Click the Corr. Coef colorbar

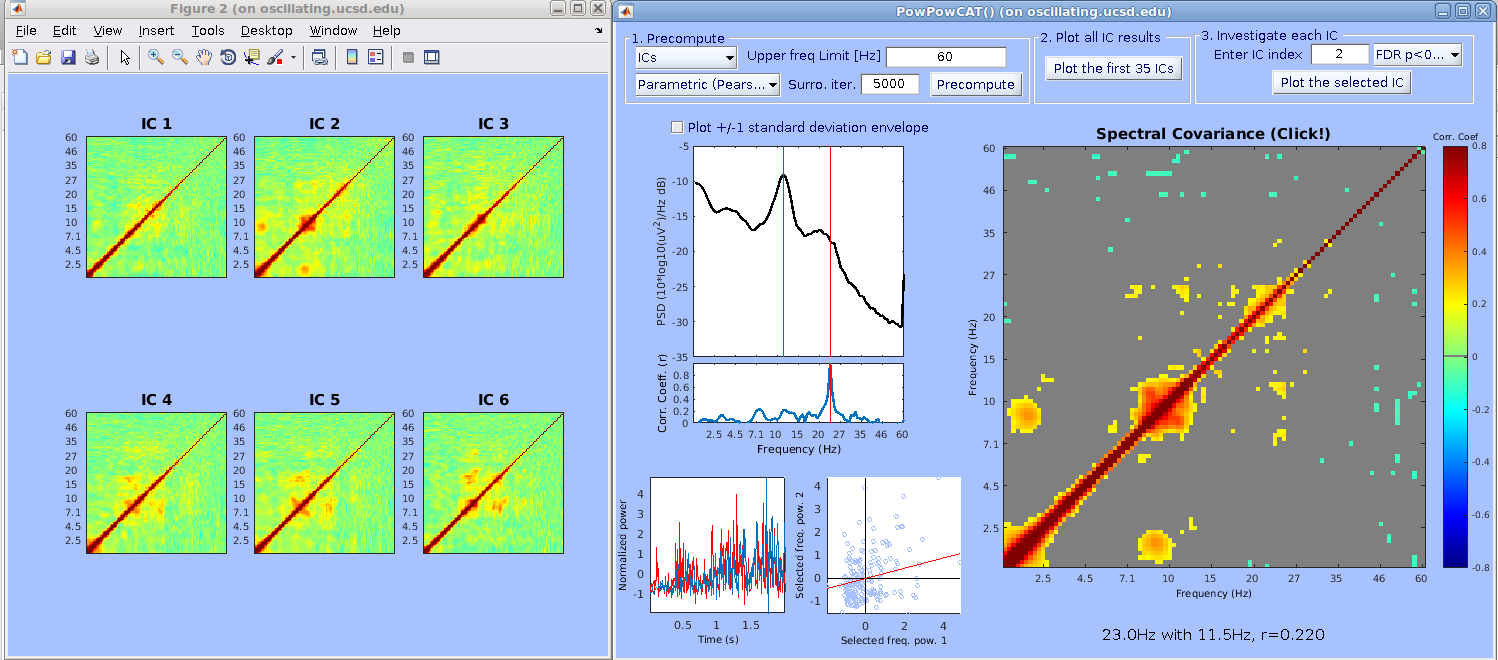coord(1457,357)
